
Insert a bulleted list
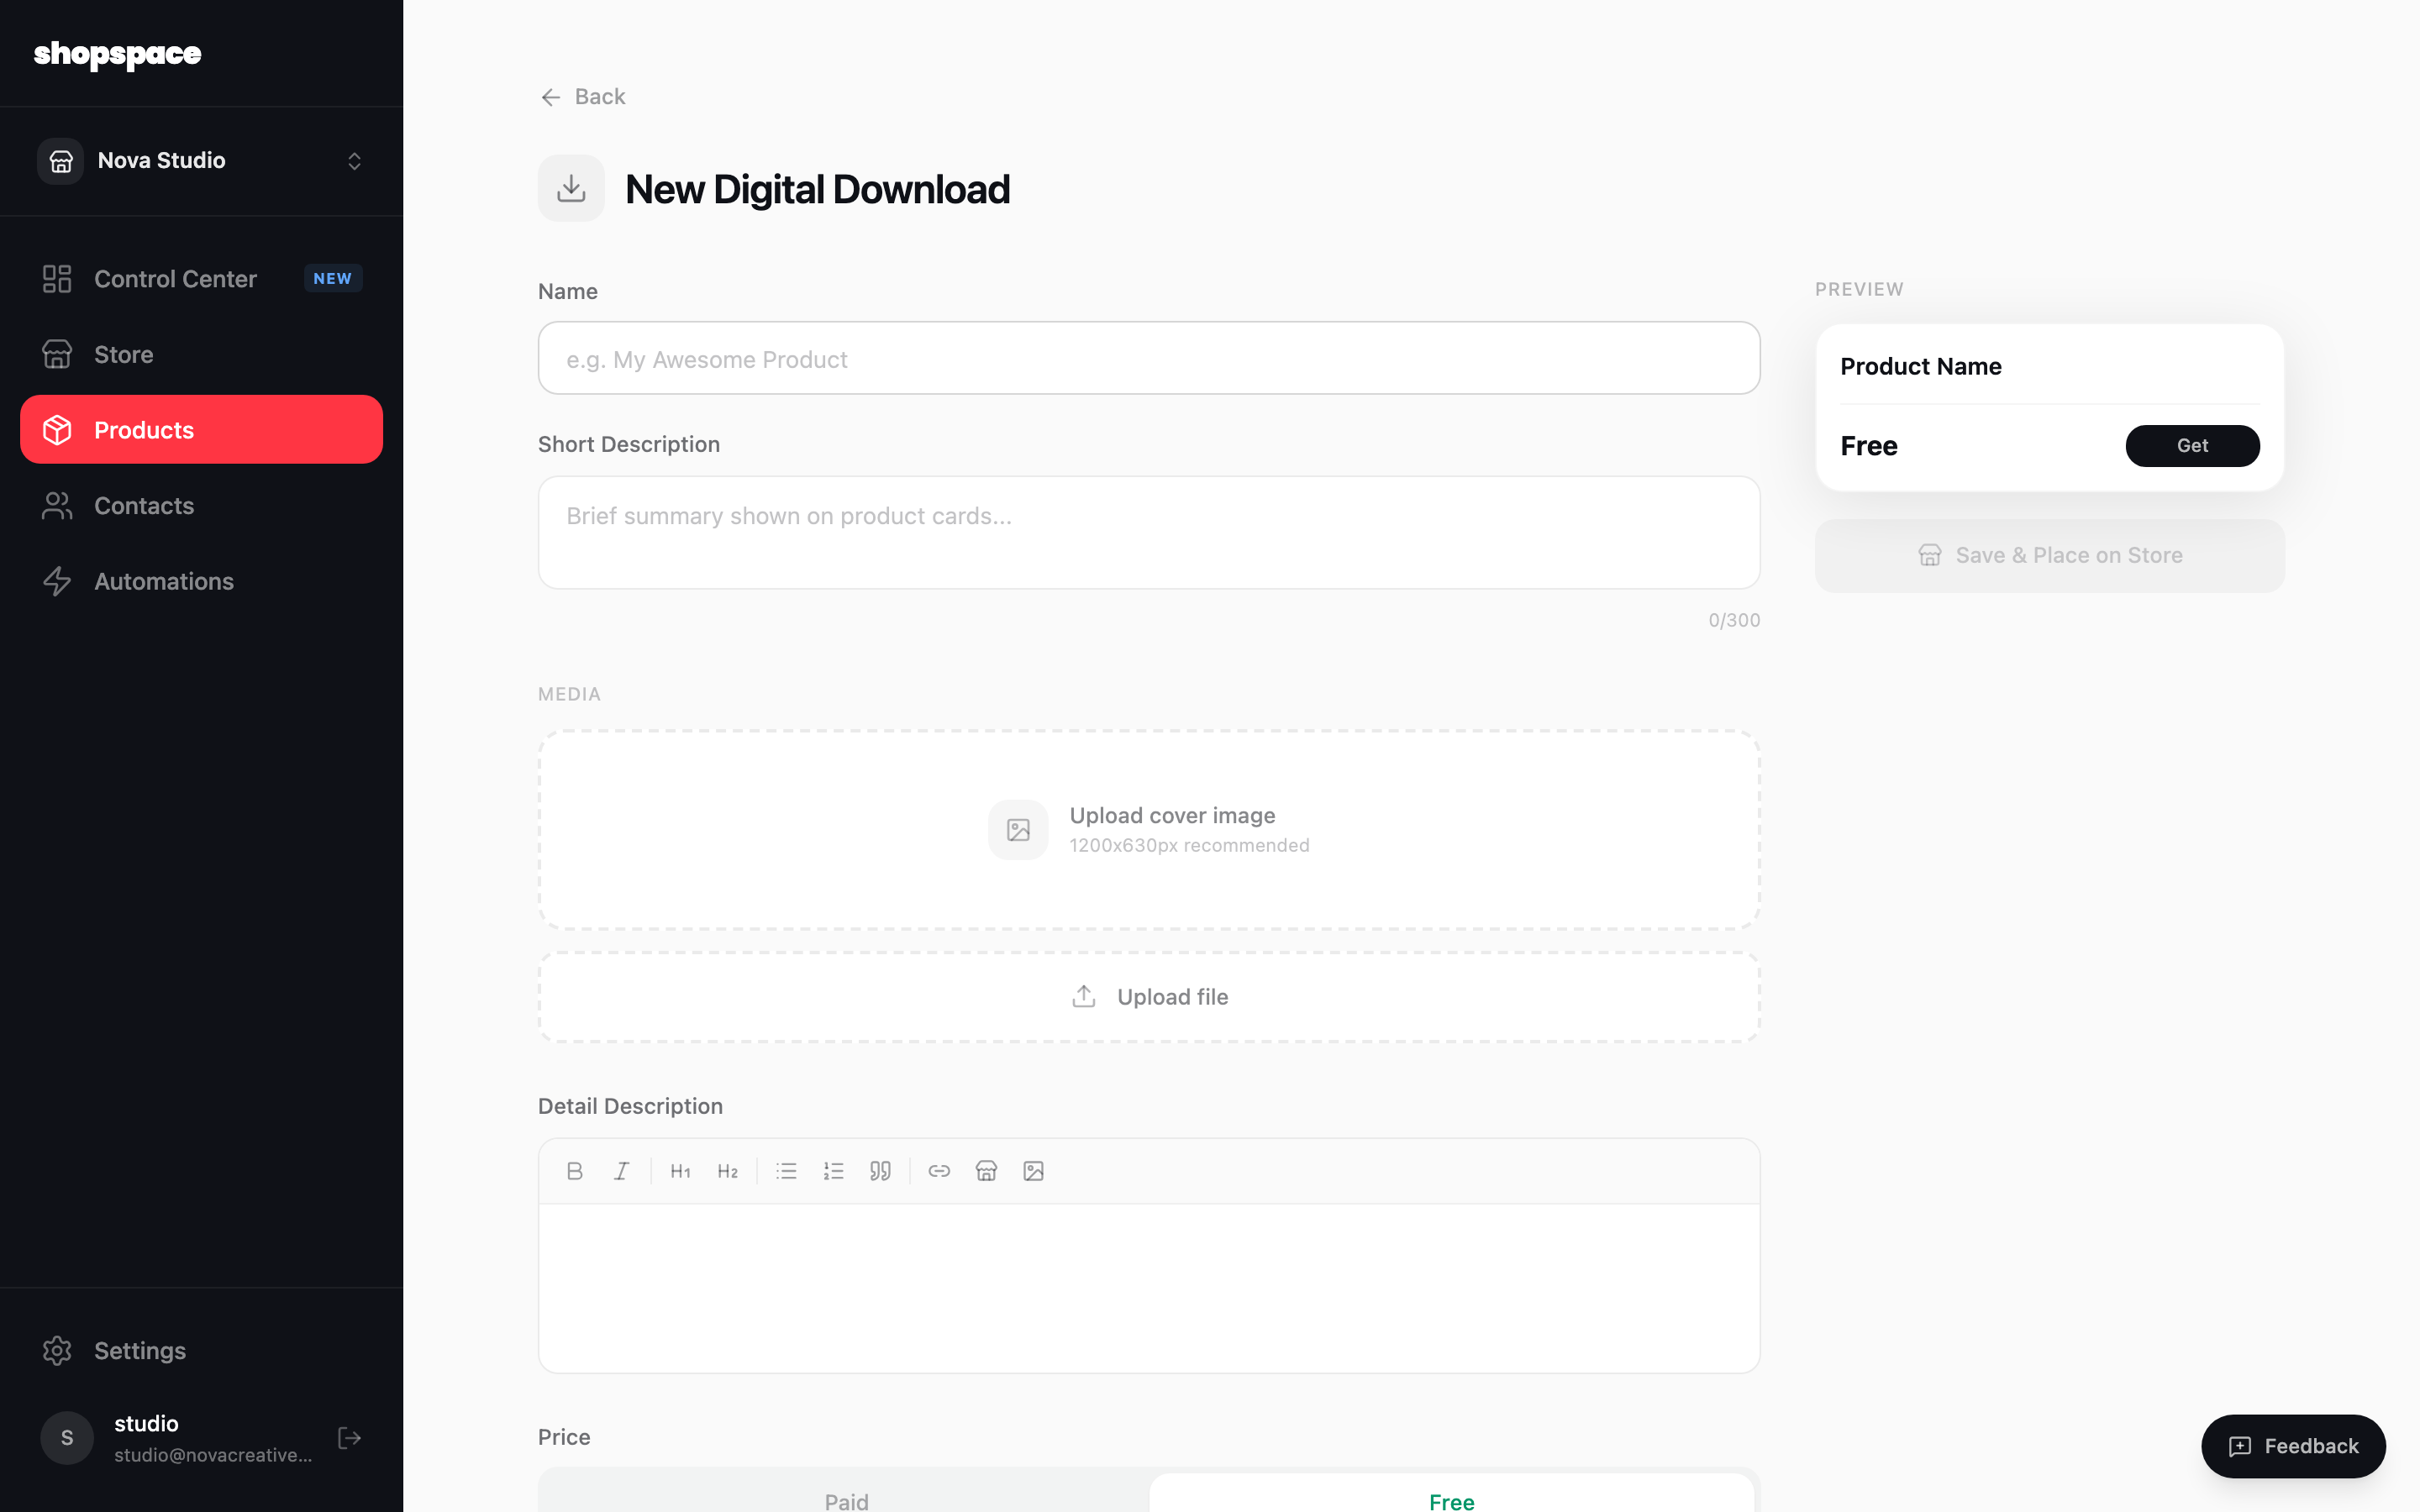786,1171
